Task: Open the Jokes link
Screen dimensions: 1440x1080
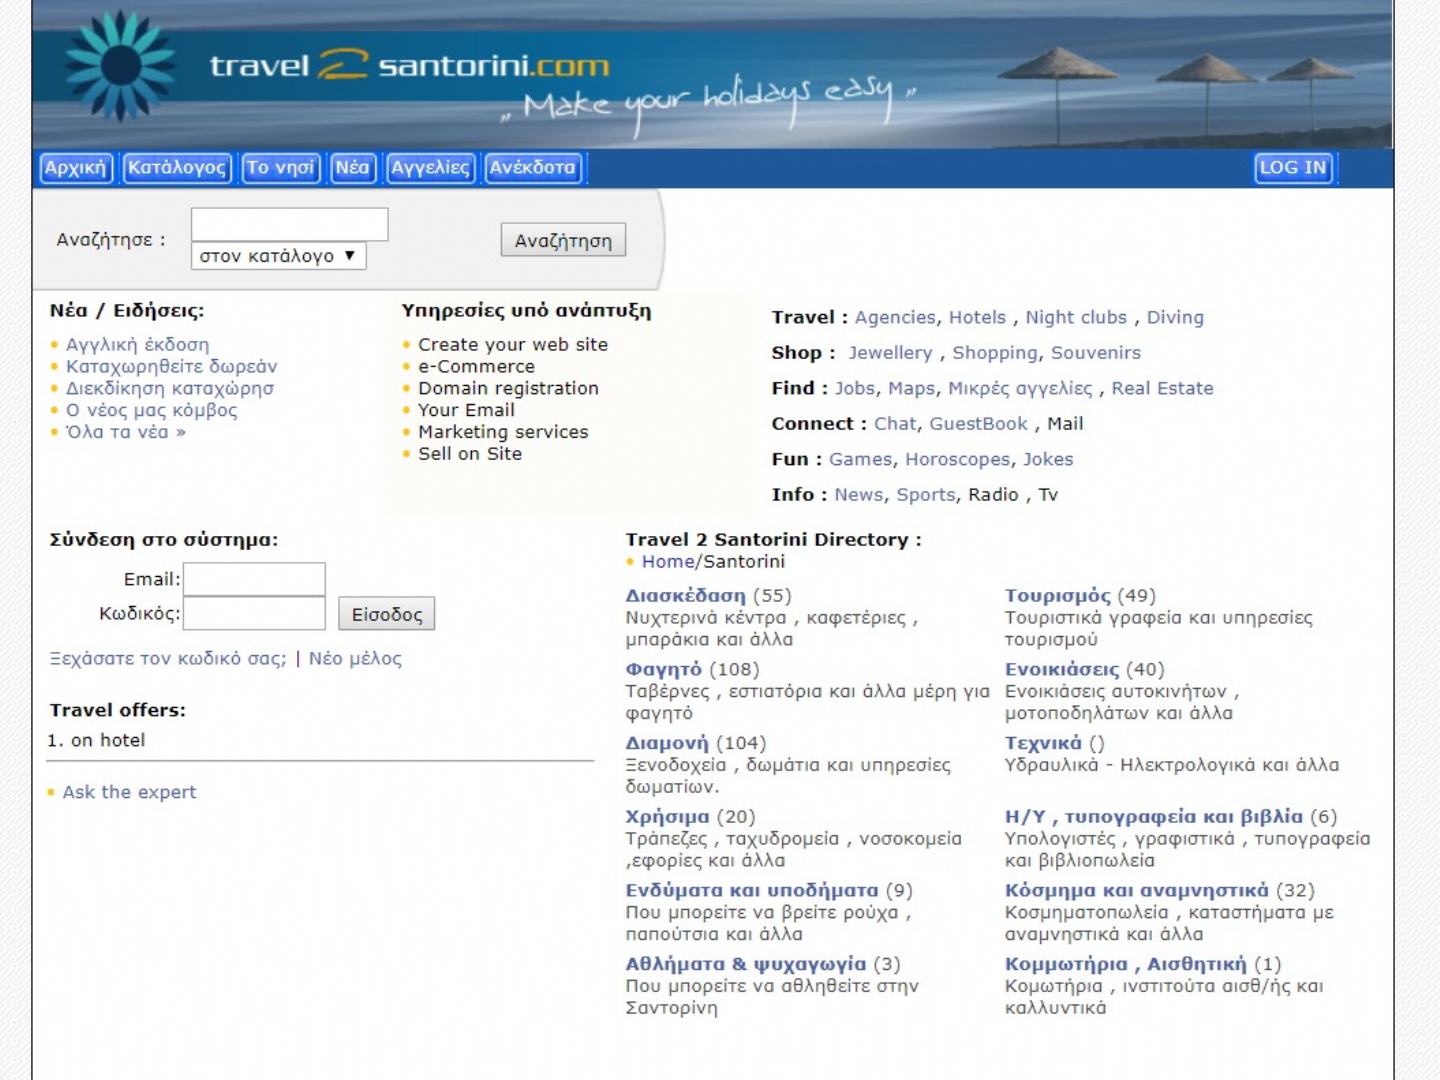Action: pos(1048,460)
